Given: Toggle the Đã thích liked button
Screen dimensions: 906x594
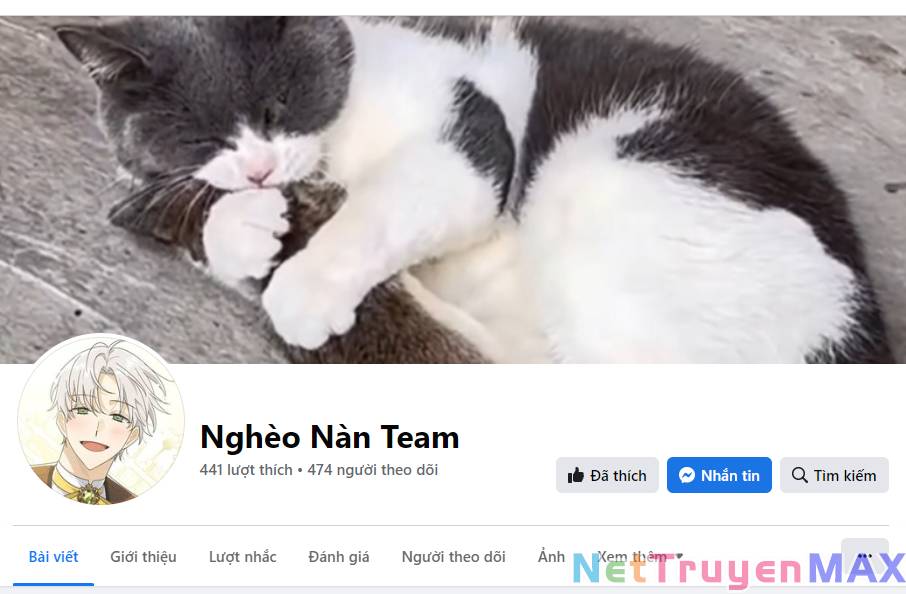Looking at the screenshot, I should pos(607,475).
